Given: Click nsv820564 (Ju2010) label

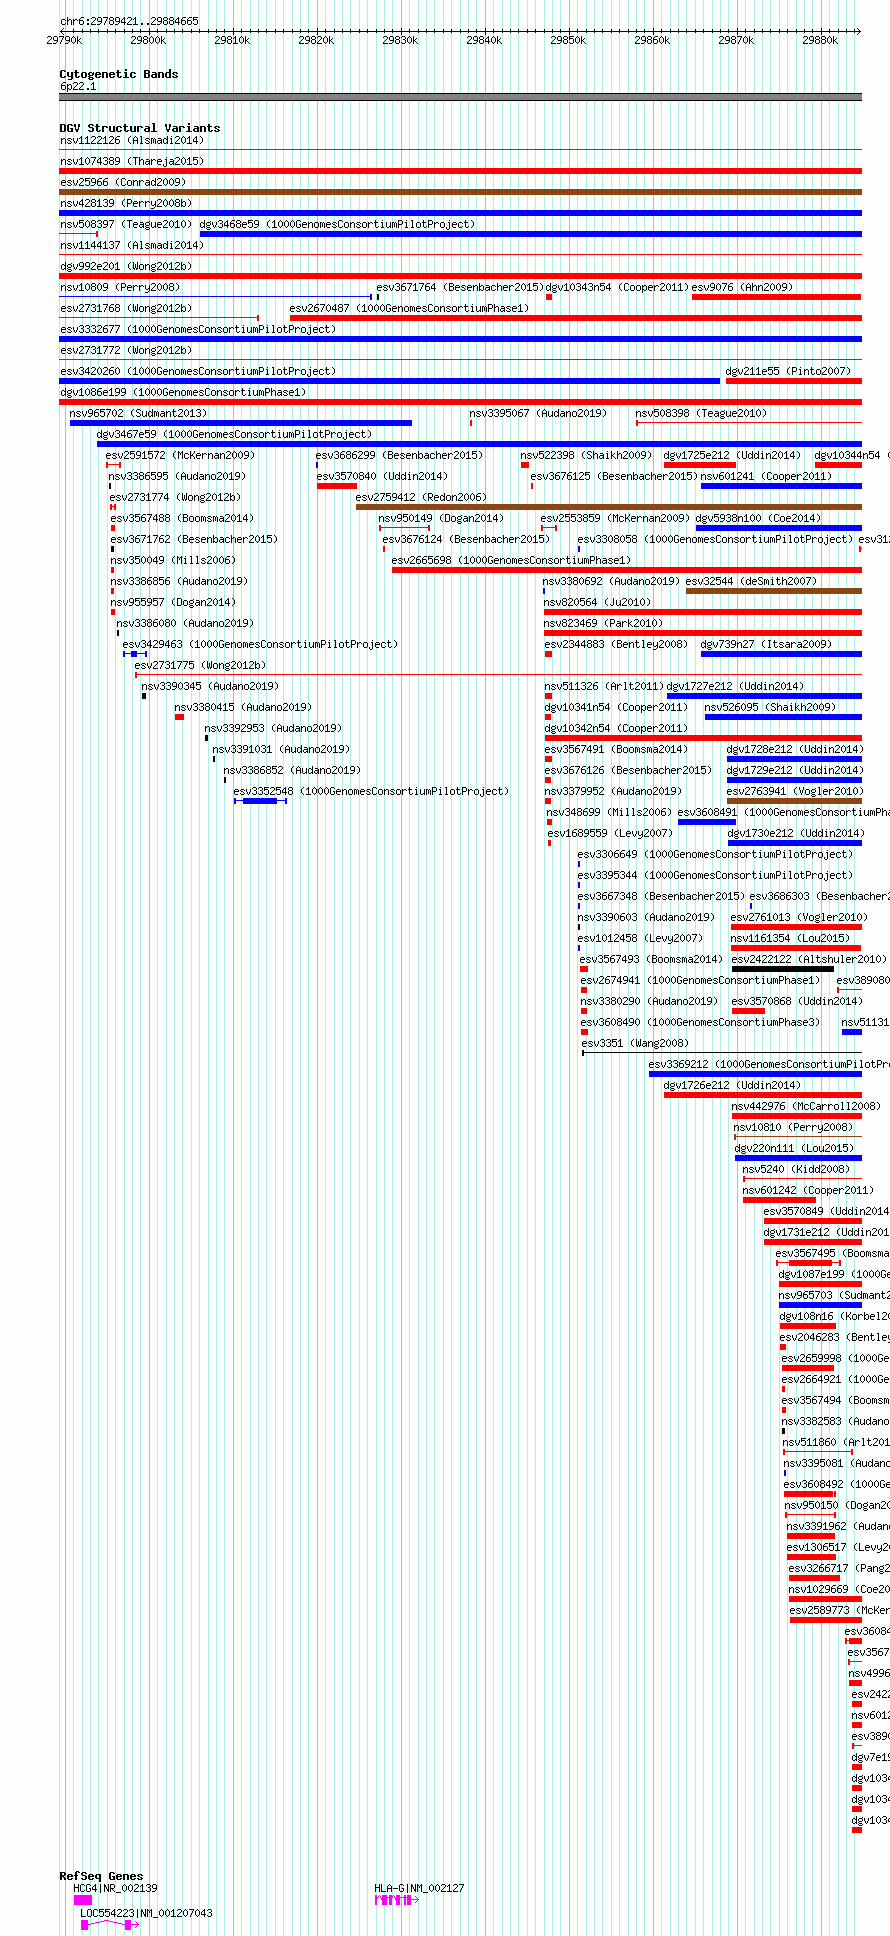Looking at the screenshot, I should point(597,602).
